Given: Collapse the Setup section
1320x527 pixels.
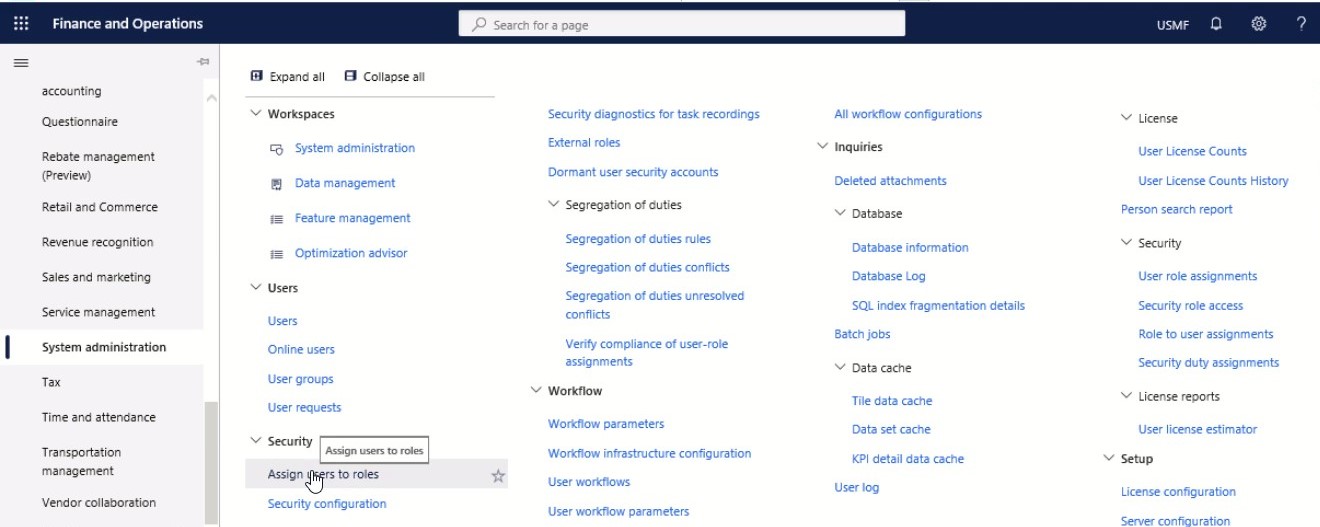Looking at the screenshot, I should pyautogui.click(x=1109, y=459).
